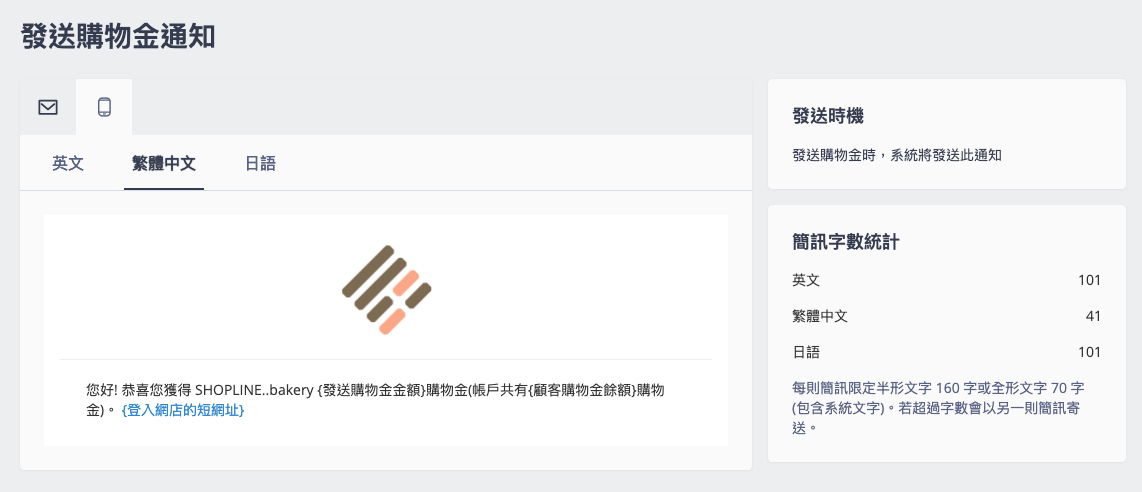Click the 101 count next to 日語
Viewport: 1142px width, 492px height.
point(1090,353)
